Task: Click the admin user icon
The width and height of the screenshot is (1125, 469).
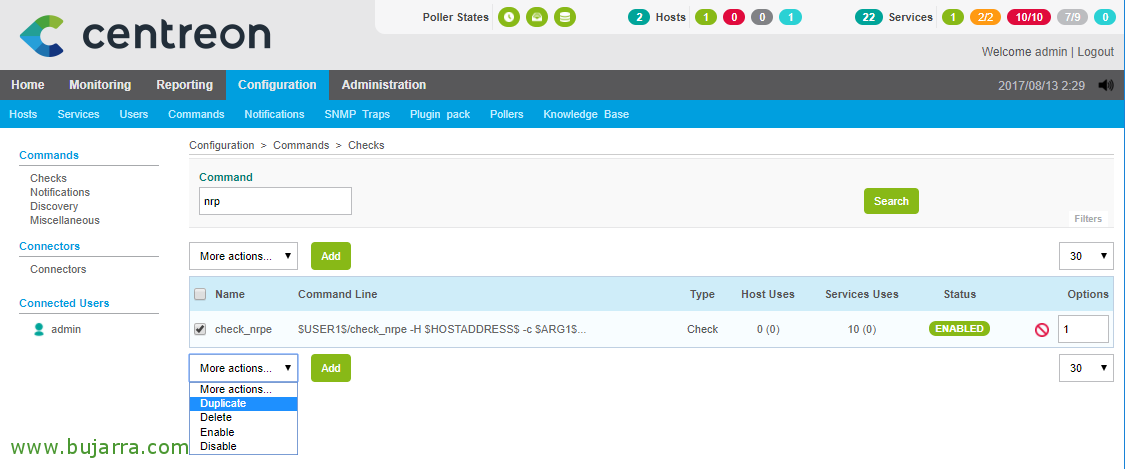Action: tap(39, 329)
